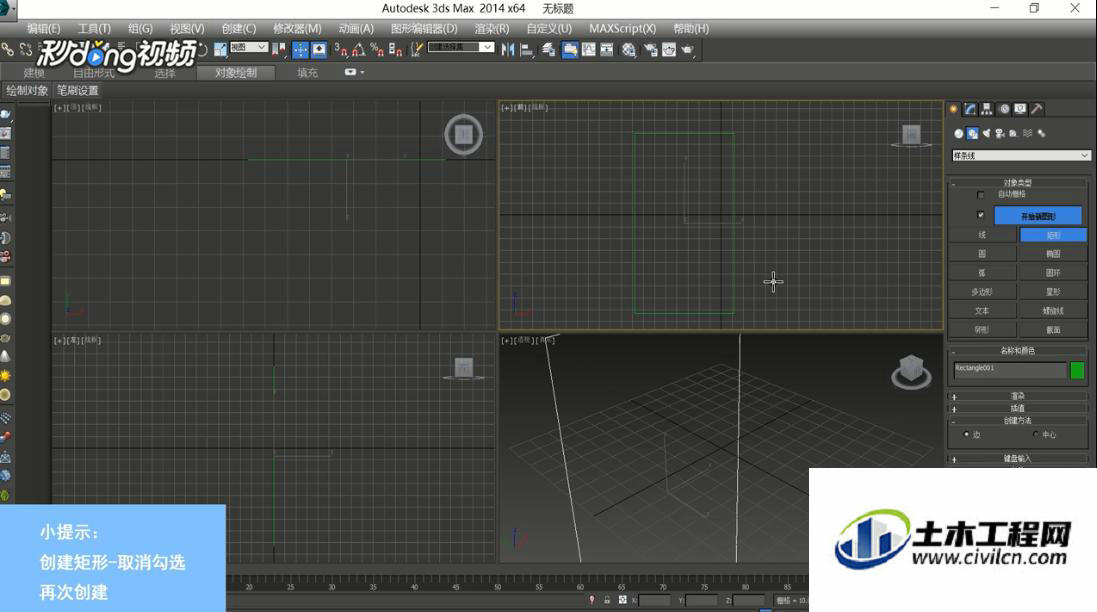Open the 修改器(M) menu
The image size is (1097, 612).
[297, 29]
